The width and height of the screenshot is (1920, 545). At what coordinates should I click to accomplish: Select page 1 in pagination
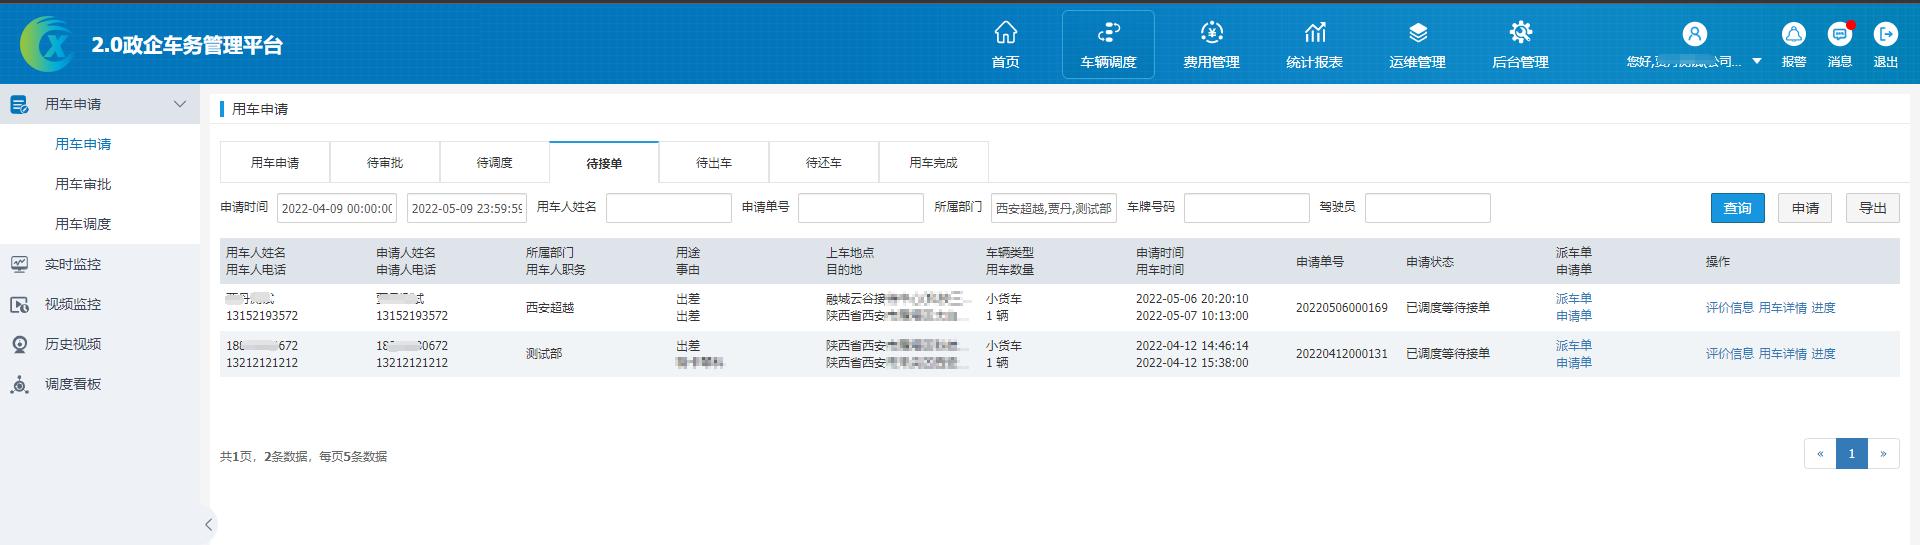(1852, 454)
